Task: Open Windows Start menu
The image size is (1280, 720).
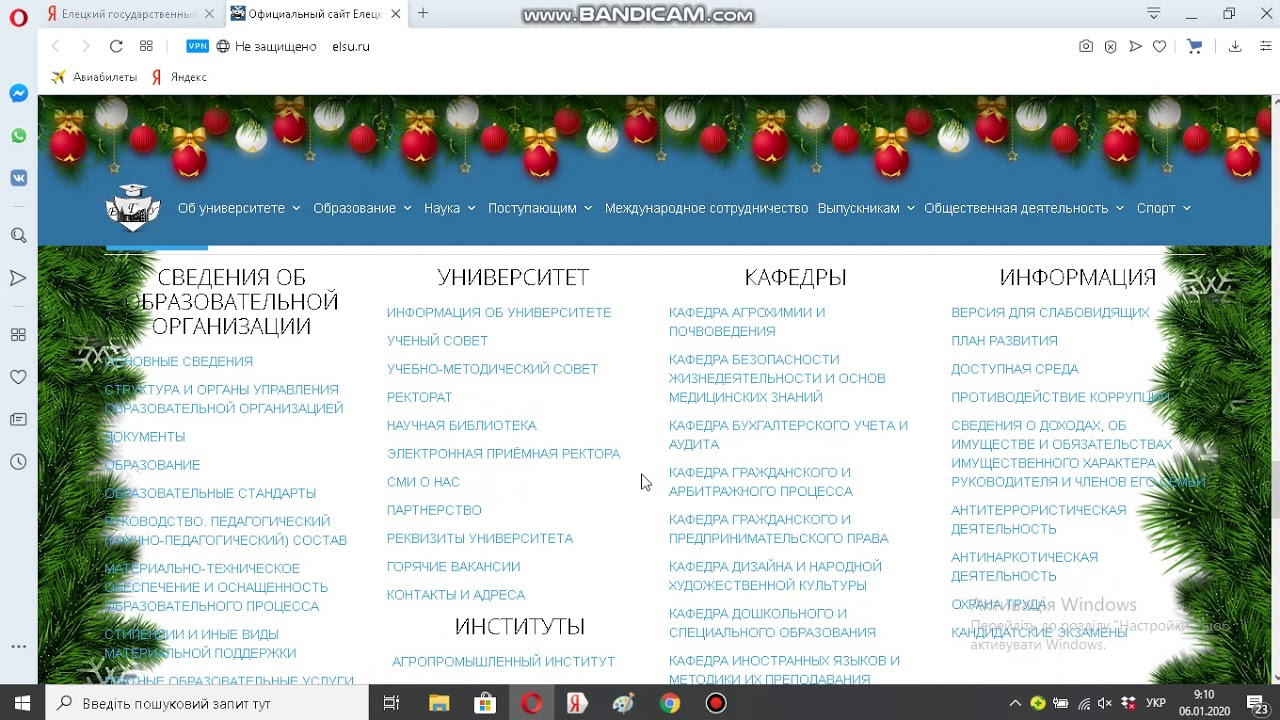Action: [x=22, y=703]
